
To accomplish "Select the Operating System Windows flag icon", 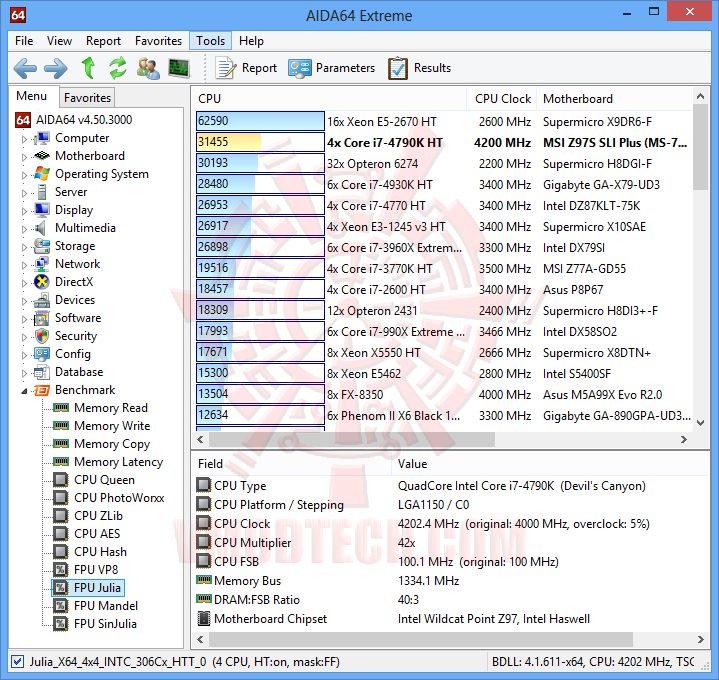I will pos(42,174).
